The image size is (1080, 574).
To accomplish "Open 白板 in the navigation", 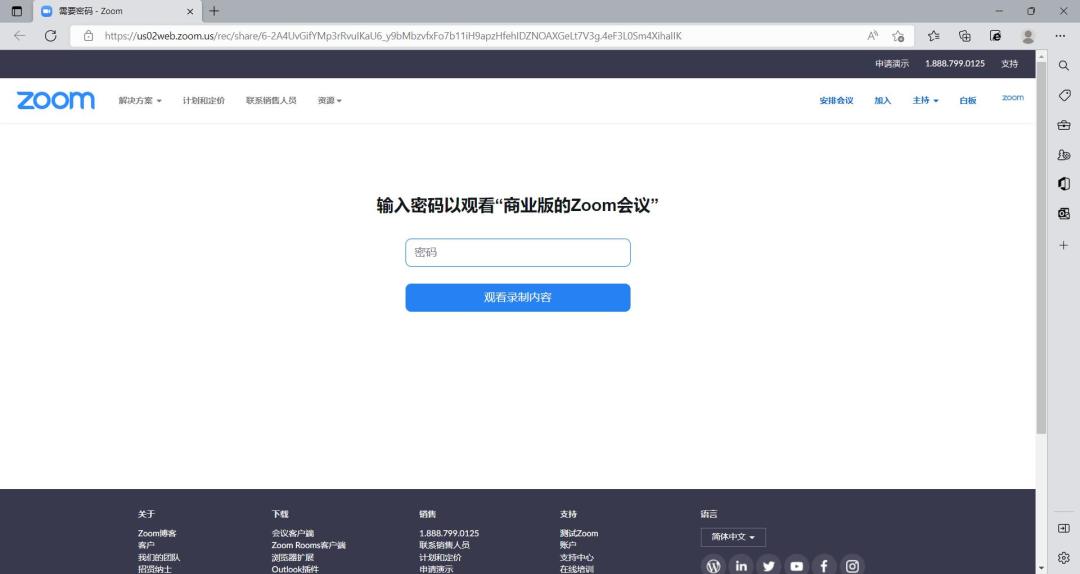I will point(968,101).
